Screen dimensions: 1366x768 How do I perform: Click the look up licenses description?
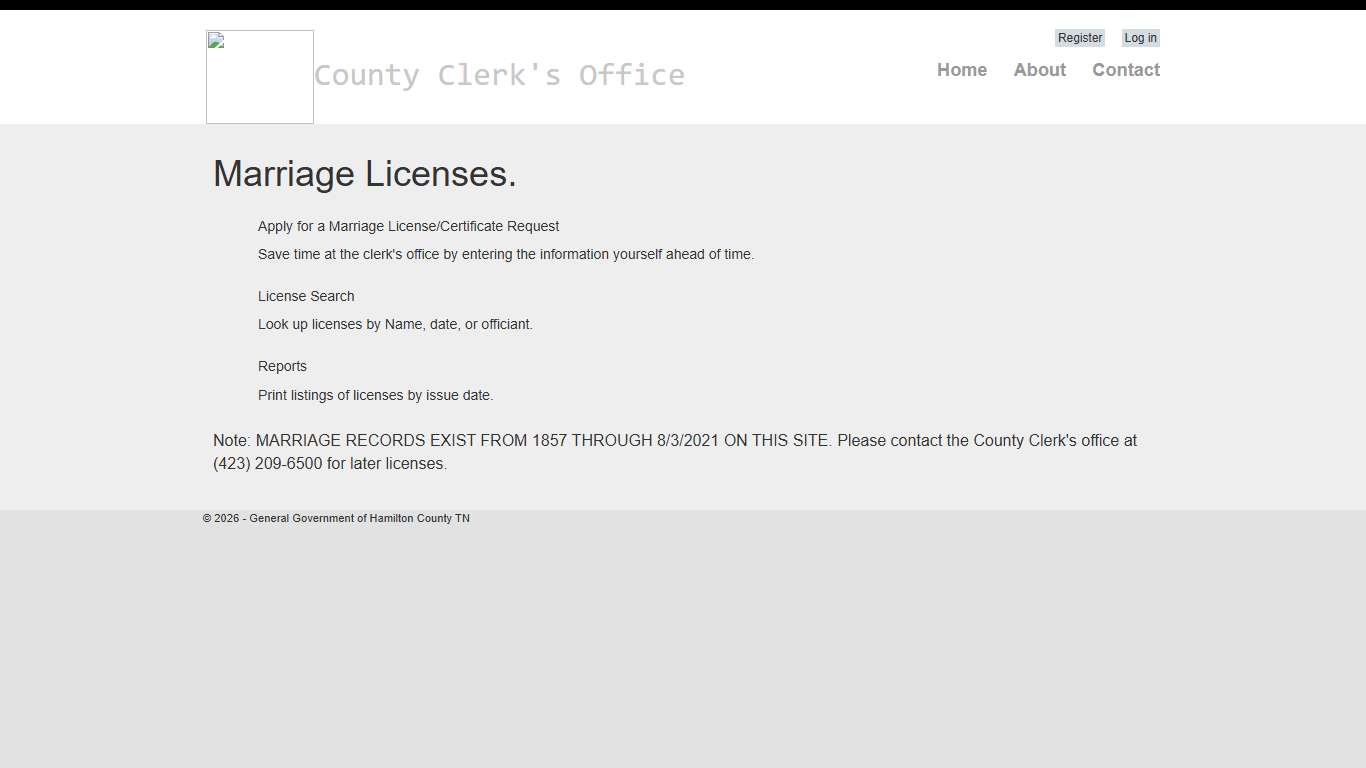click(x=395, y=324)
